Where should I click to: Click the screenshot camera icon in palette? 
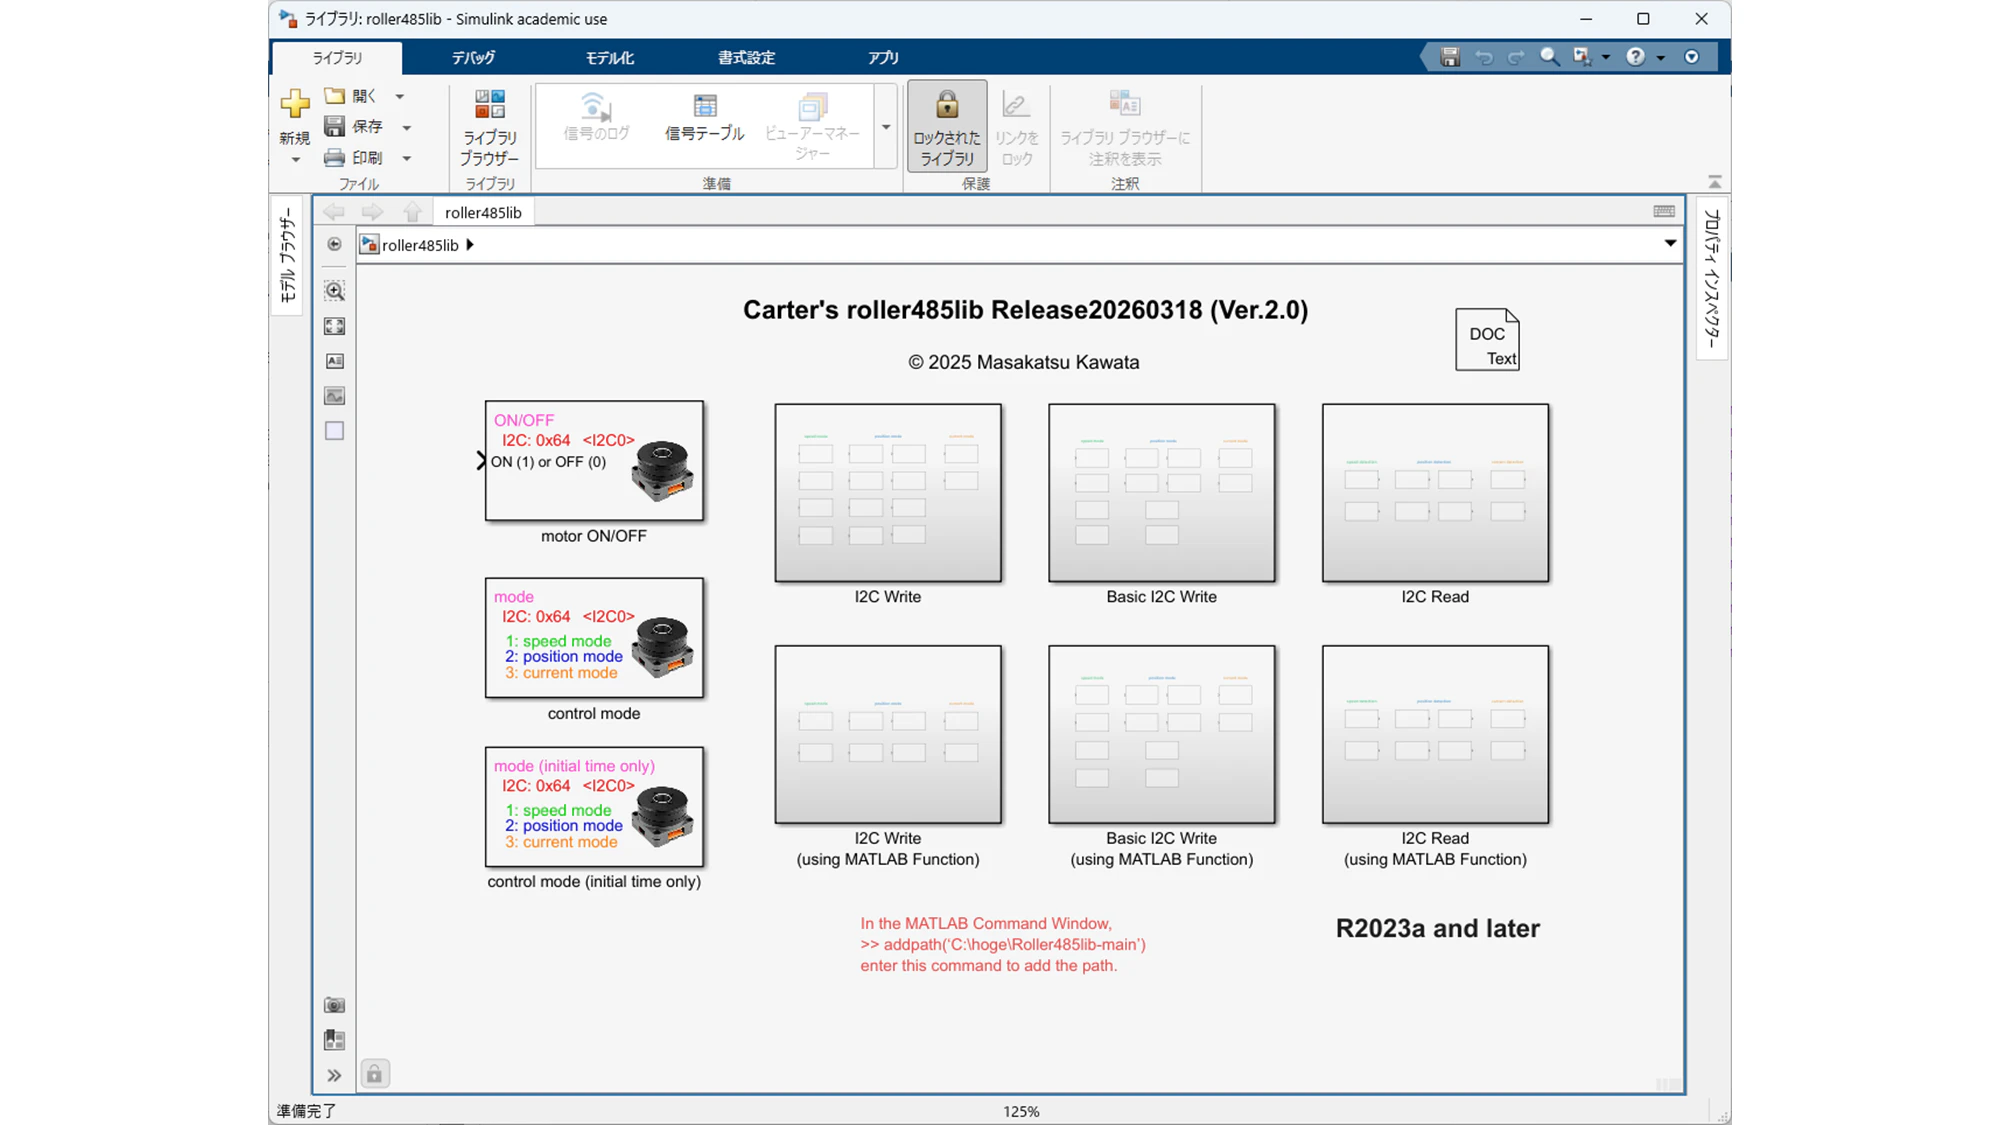334,1005
